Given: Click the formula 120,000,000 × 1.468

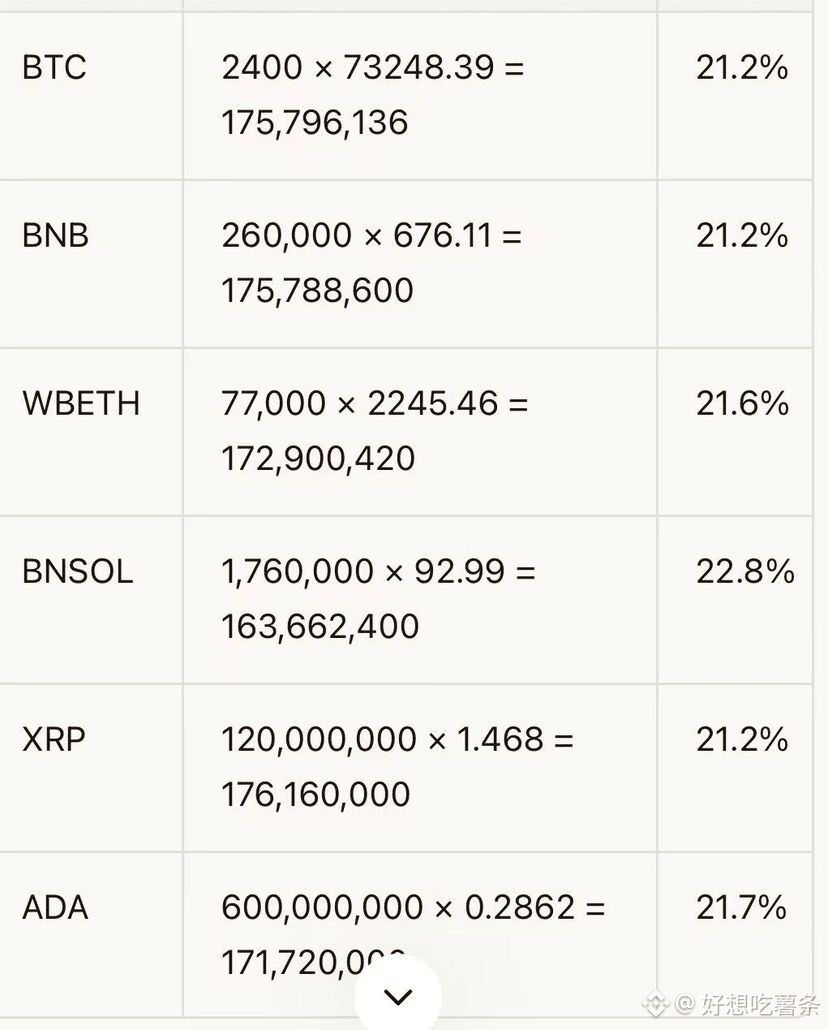Looking at the screenshot, I should tap(382, 740).
